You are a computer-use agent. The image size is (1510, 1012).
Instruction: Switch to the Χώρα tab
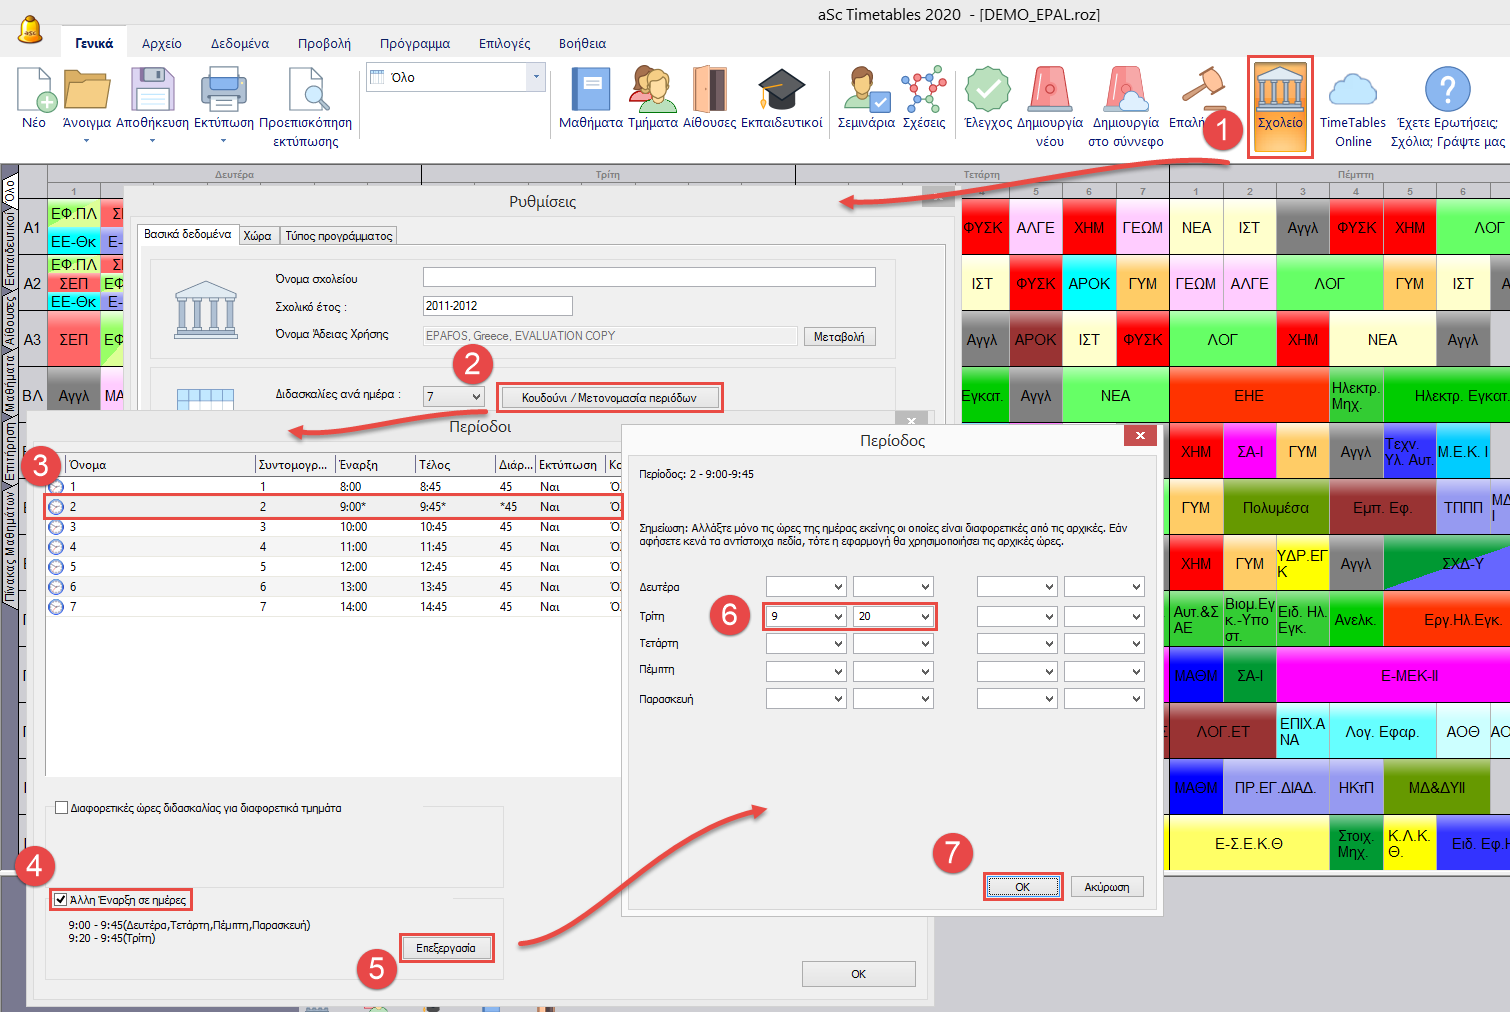pyautogui.click(x=257, y=236)
